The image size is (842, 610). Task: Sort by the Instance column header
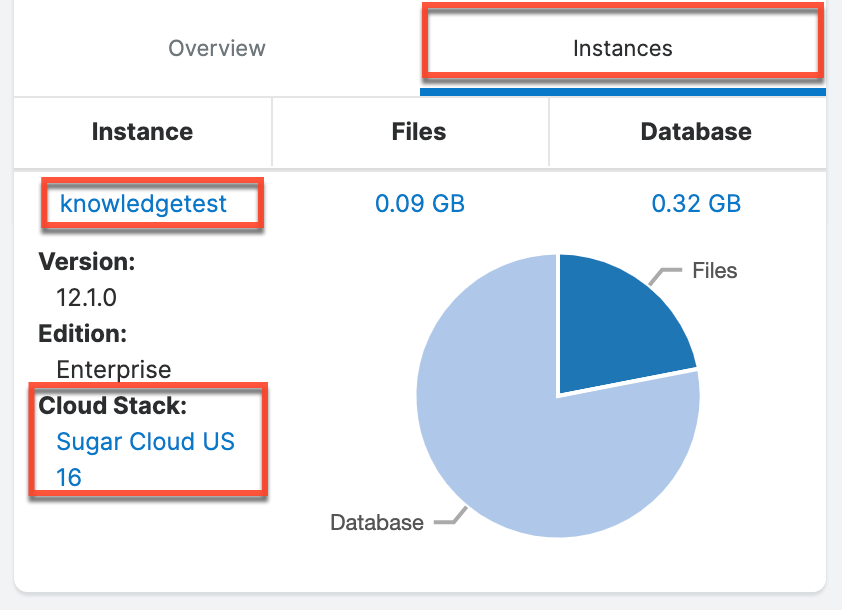coord(142,131)
